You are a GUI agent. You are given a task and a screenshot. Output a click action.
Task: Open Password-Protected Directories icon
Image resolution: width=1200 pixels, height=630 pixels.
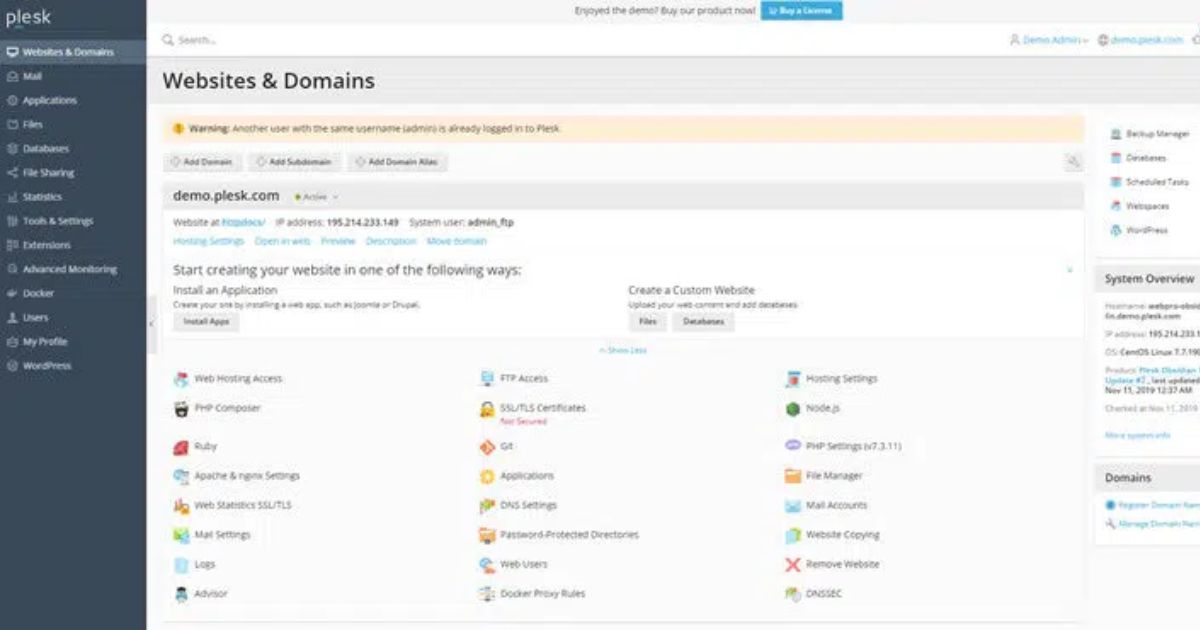[487, 535]
